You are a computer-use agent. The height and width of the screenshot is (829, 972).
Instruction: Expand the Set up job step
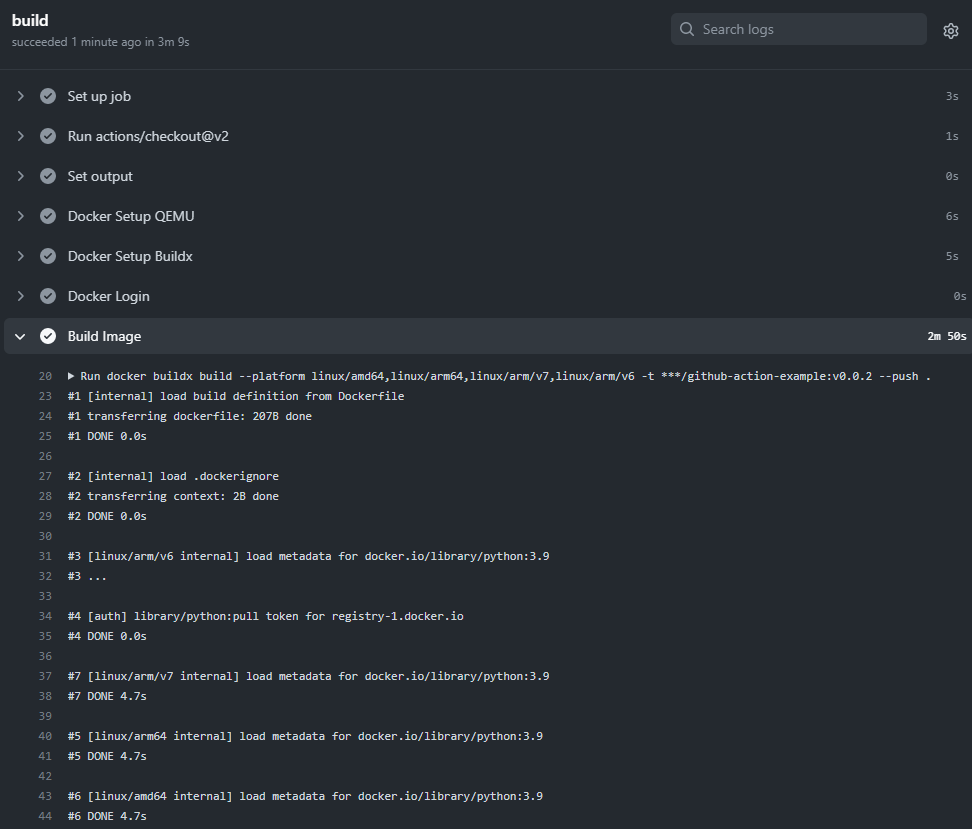click(x=19, y=96)
